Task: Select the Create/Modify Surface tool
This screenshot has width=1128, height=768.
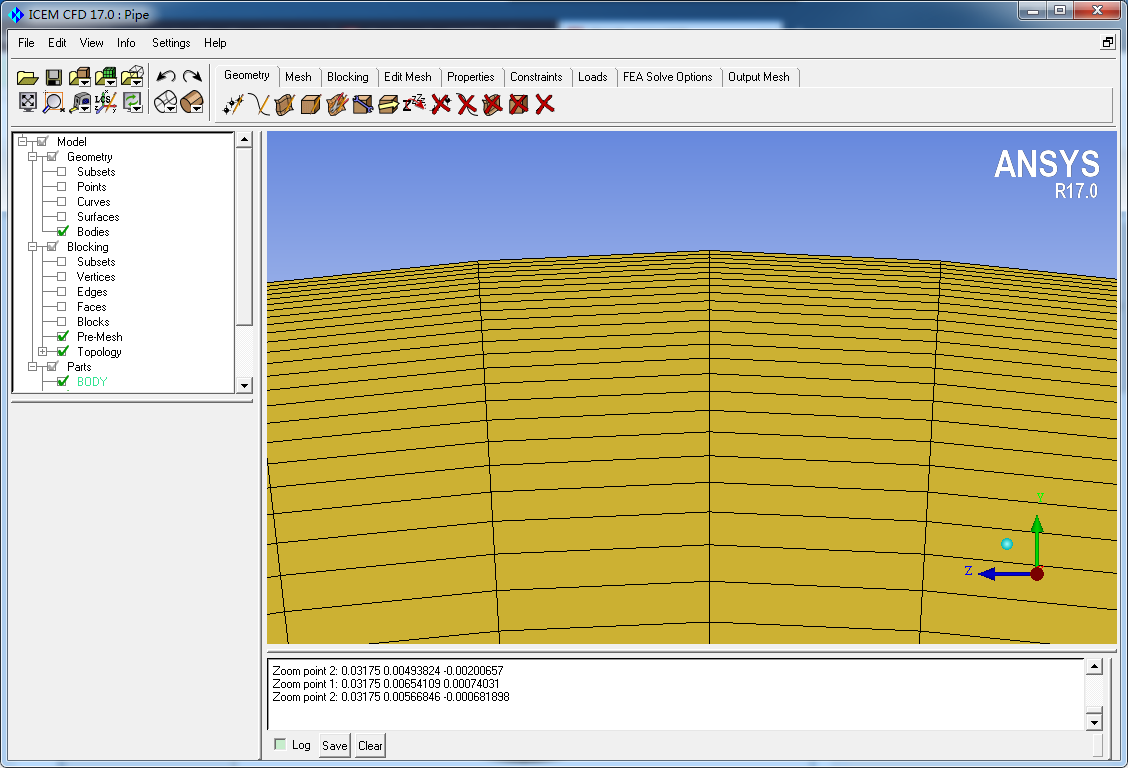Action: (x=285, y=105)
